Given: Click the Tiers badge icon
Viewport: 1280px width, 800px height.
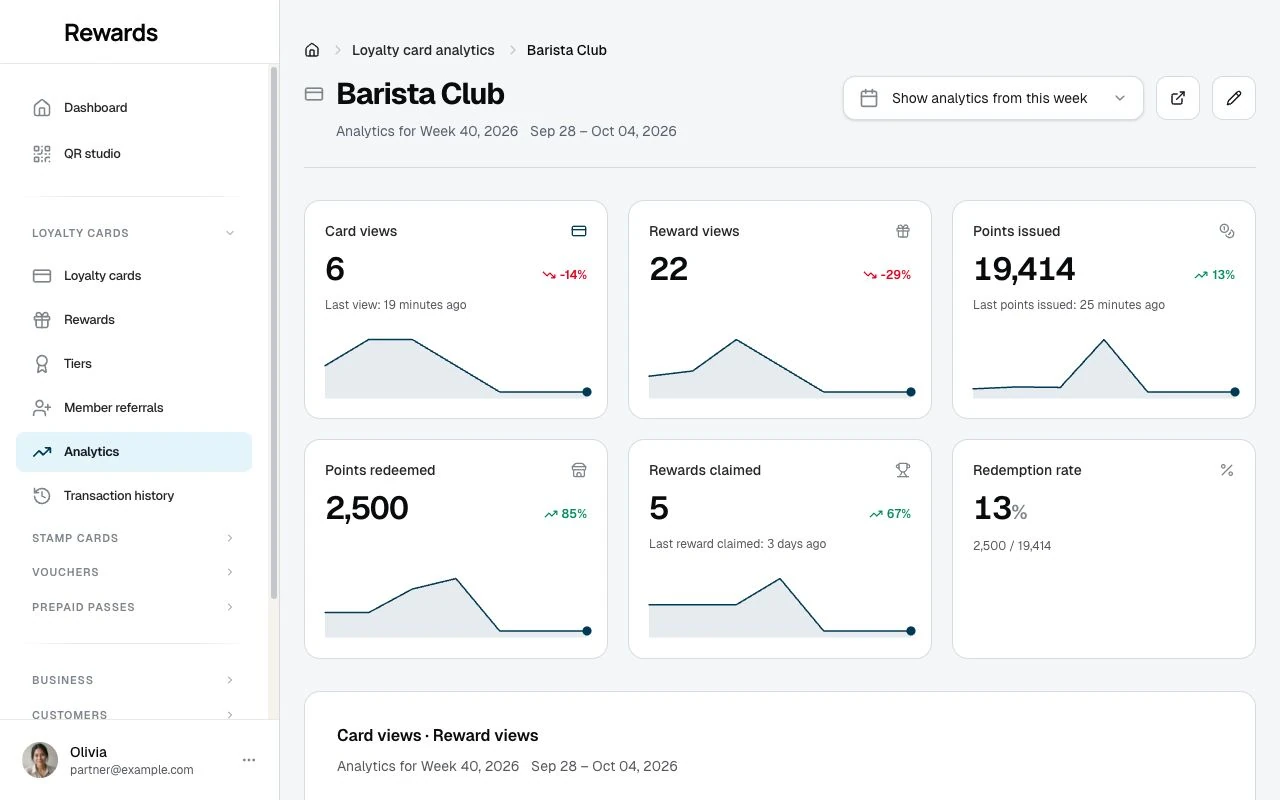Looking at the screenshot, I should tap(42, 364).
